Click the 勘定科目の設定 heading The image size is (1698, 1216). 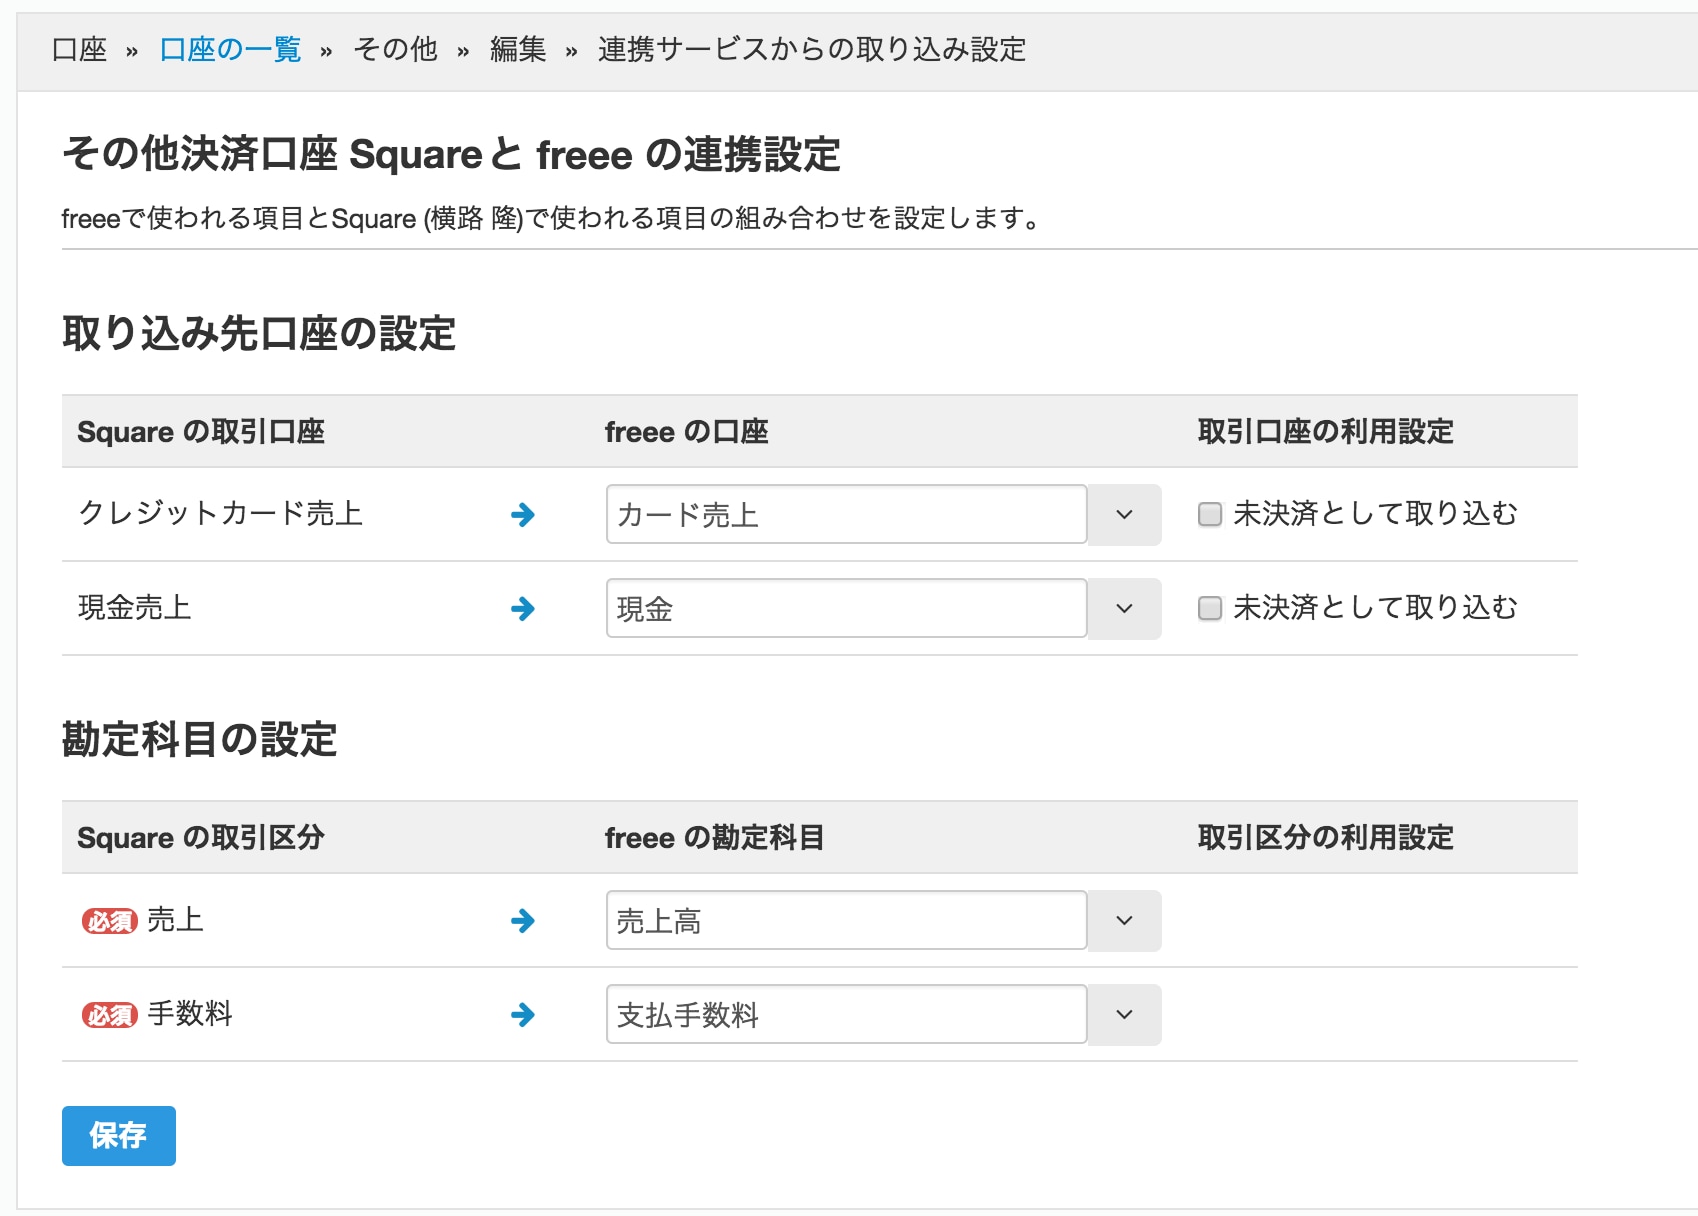pyautogui.click(x=200, y=740)
